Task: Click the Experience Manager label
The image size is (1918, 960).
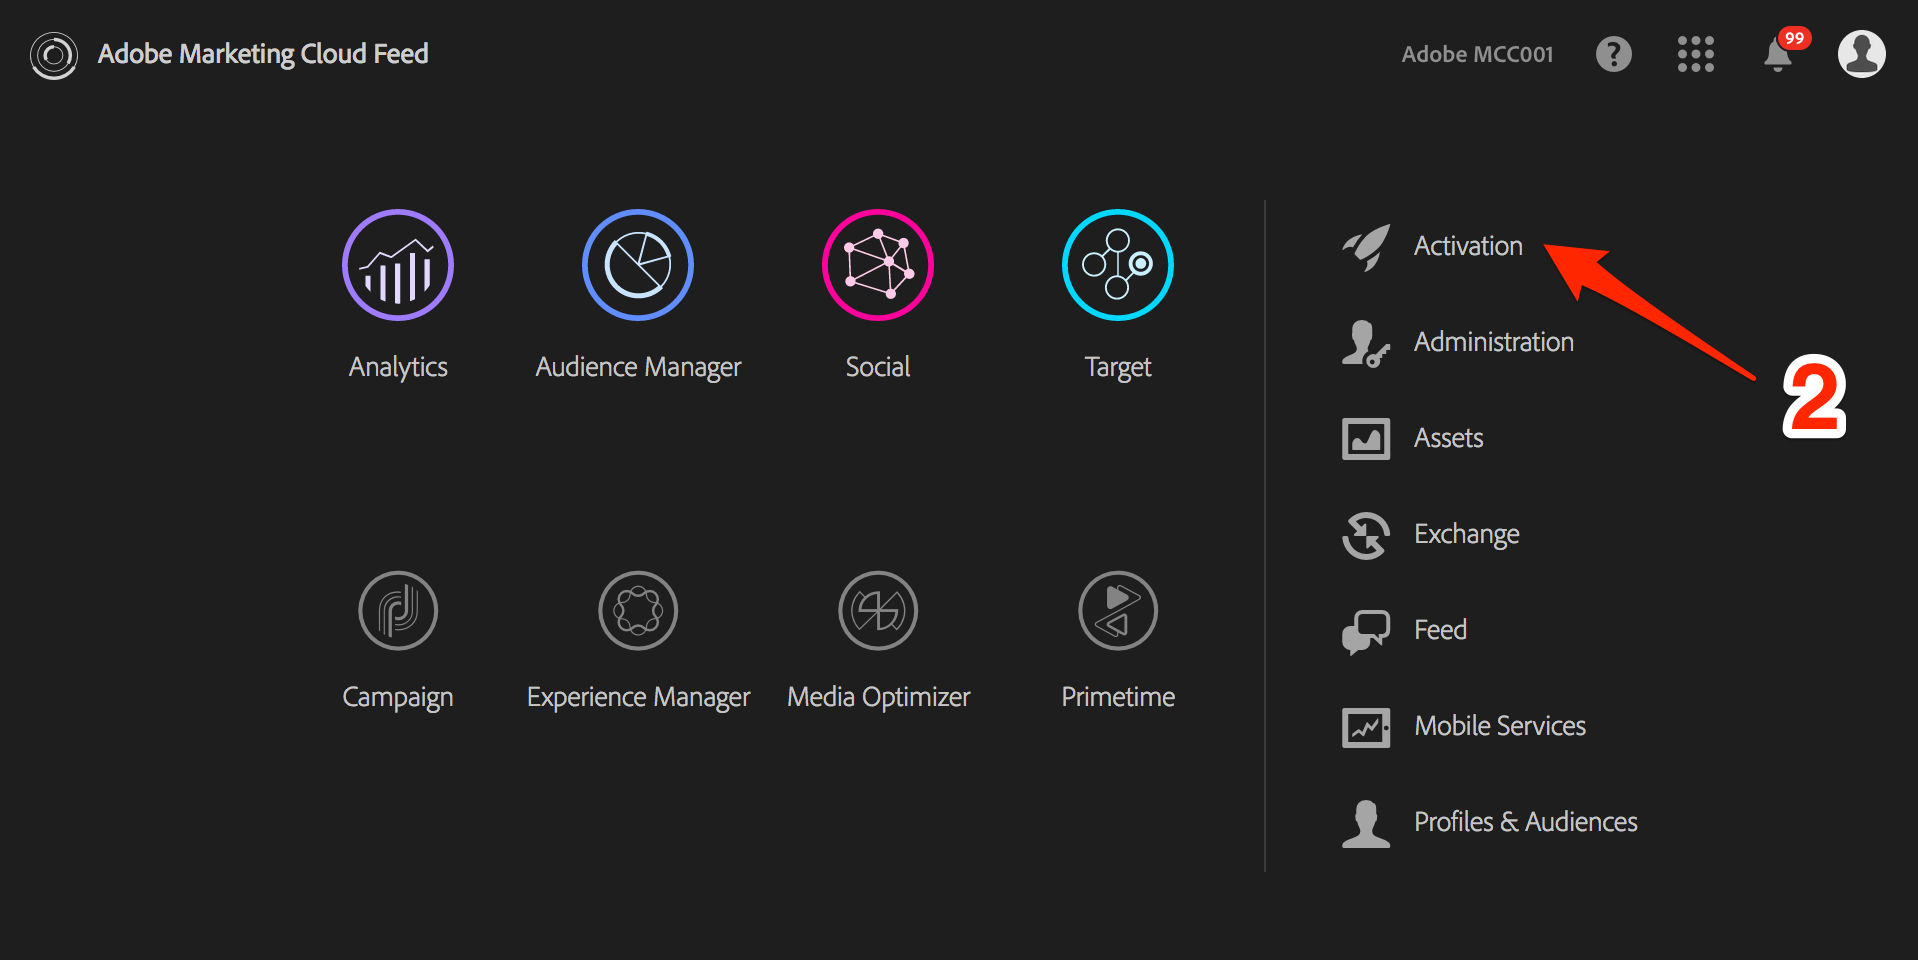Action: 638,698
